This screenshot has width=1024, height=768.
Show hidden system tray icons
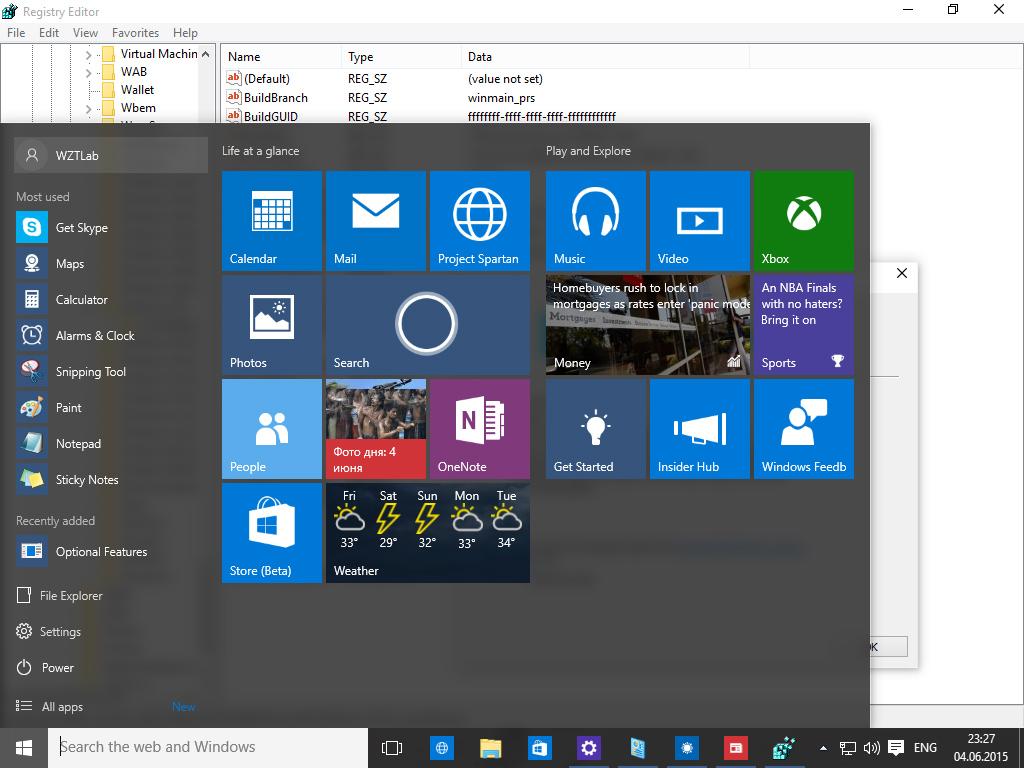(x=824, y=748)
